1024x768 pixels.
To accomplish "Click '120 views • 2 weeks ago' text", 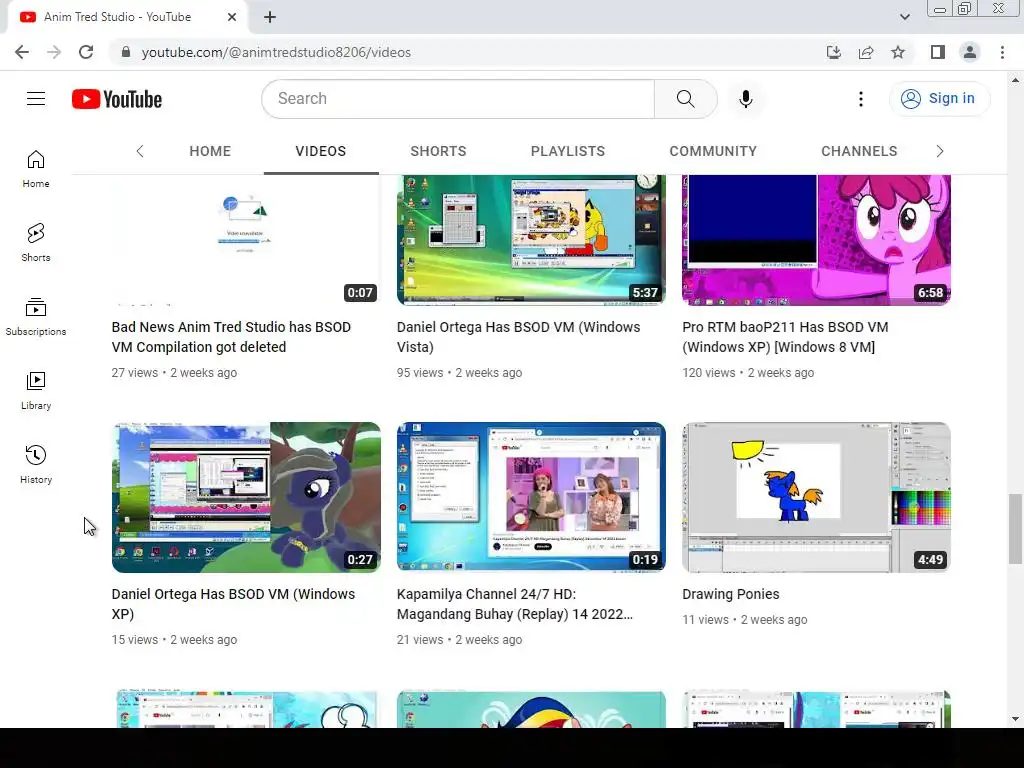I will click(x=748, y=373).
